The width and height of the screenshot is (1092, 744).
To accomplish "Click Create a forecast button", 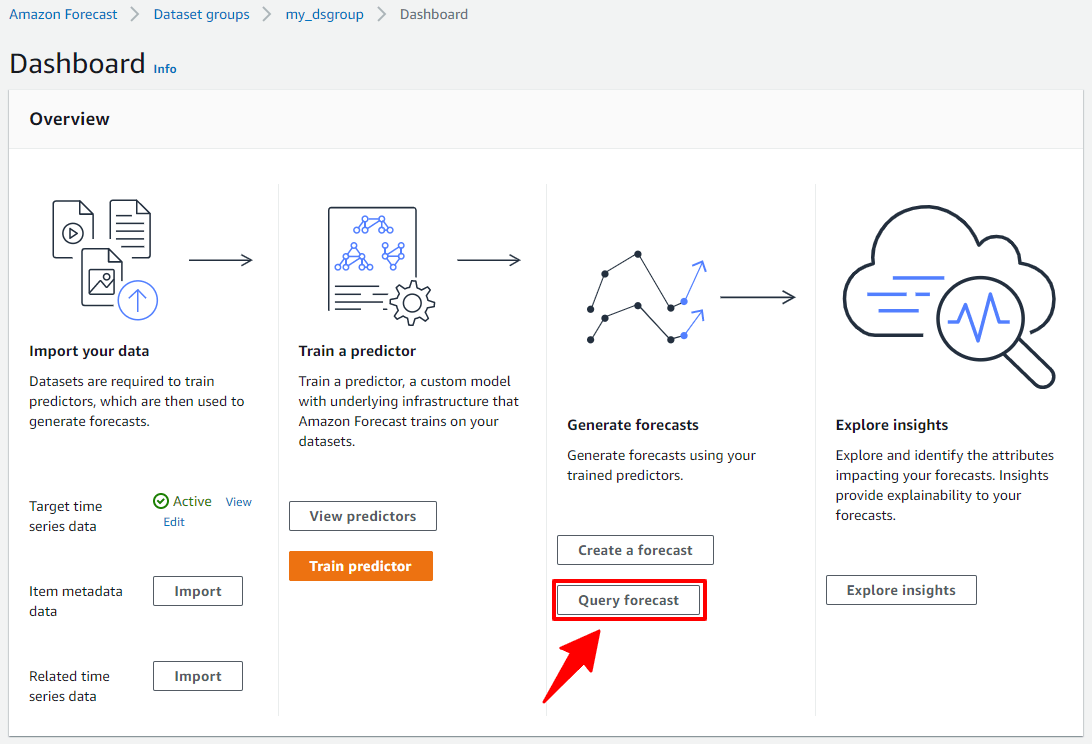I will pyautogui.click(x=635, y=550).
